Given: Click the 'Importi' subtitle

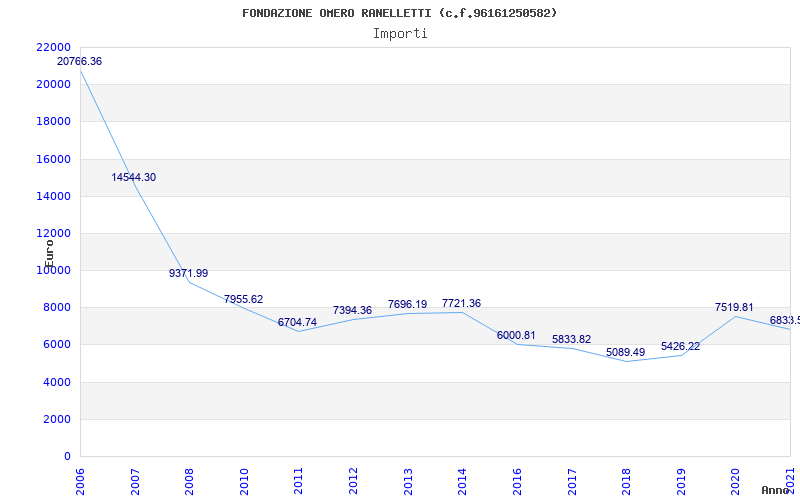Looking at the screenshot, I should [400, 34].
